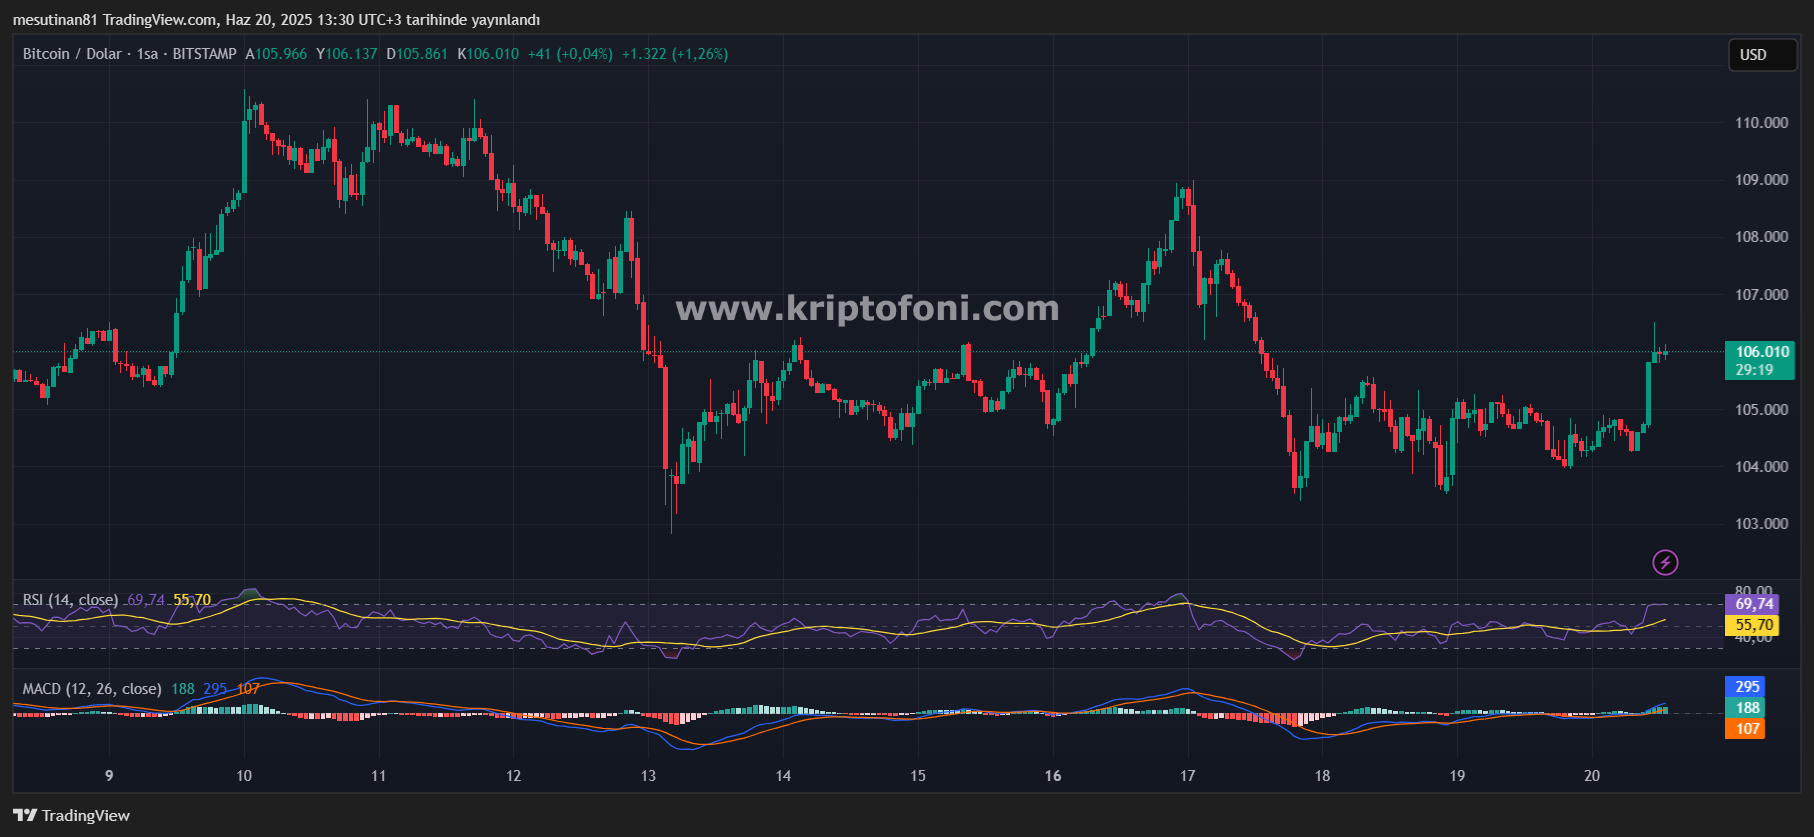
Task: Click the 105.000 price axis label
Action: coord(1761,410)
